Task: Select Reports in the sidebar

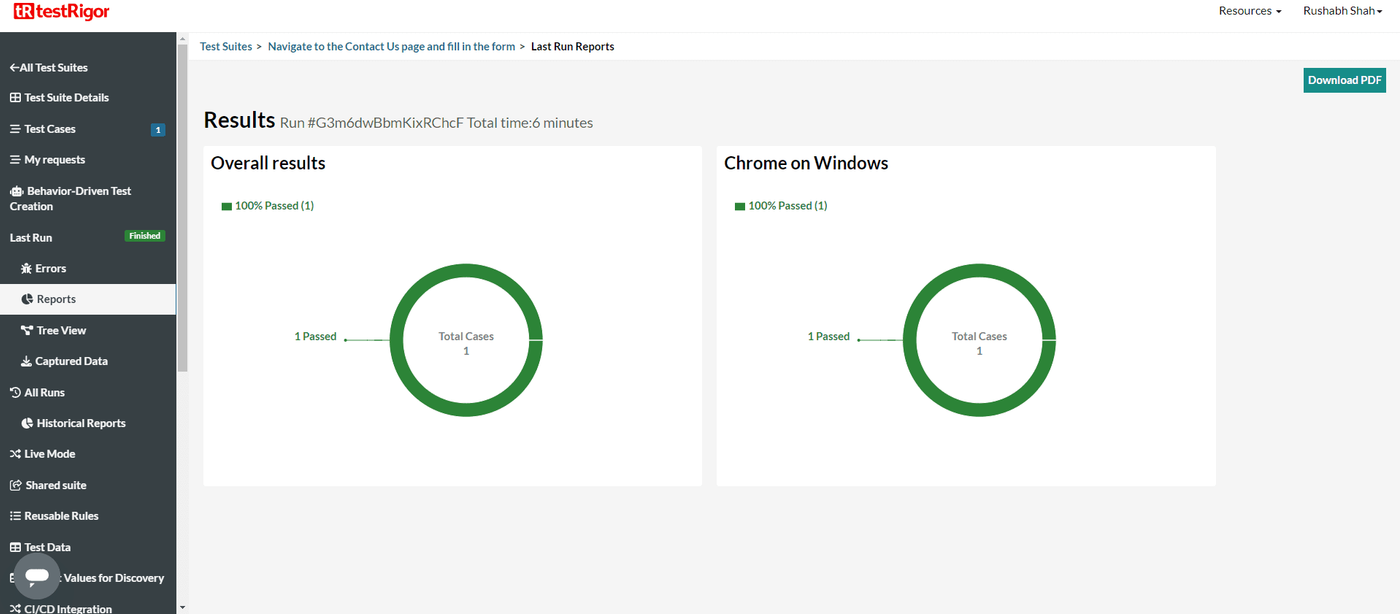Action: 88,299
